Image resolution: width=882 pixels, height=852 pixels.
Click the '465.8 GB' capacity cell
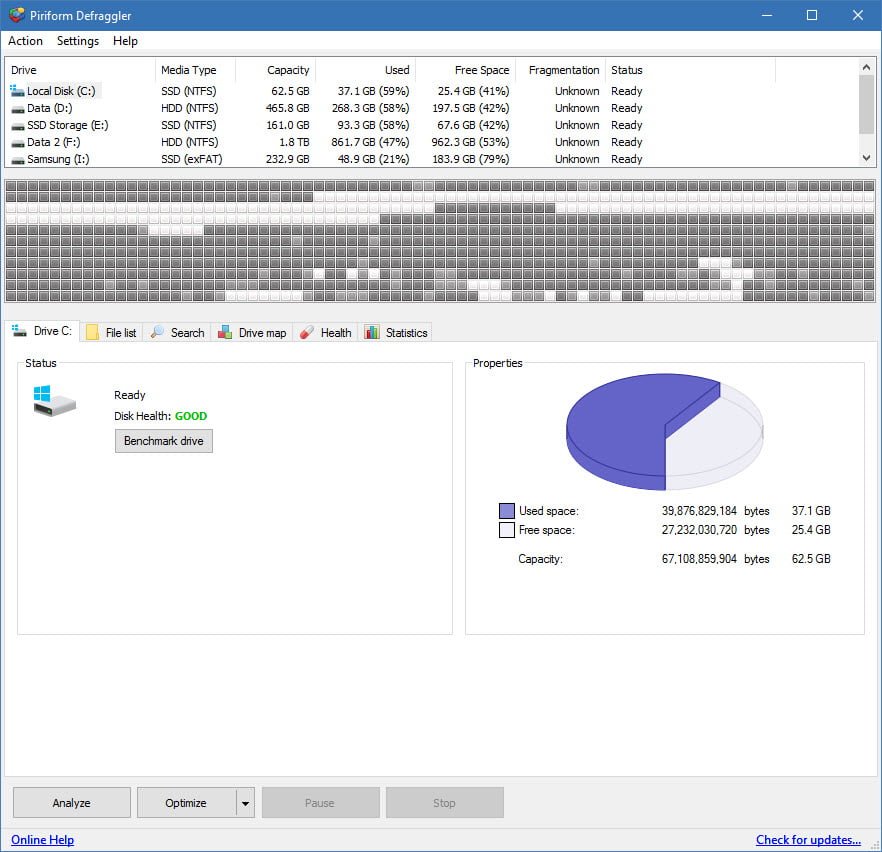click(x=287, y=108)
